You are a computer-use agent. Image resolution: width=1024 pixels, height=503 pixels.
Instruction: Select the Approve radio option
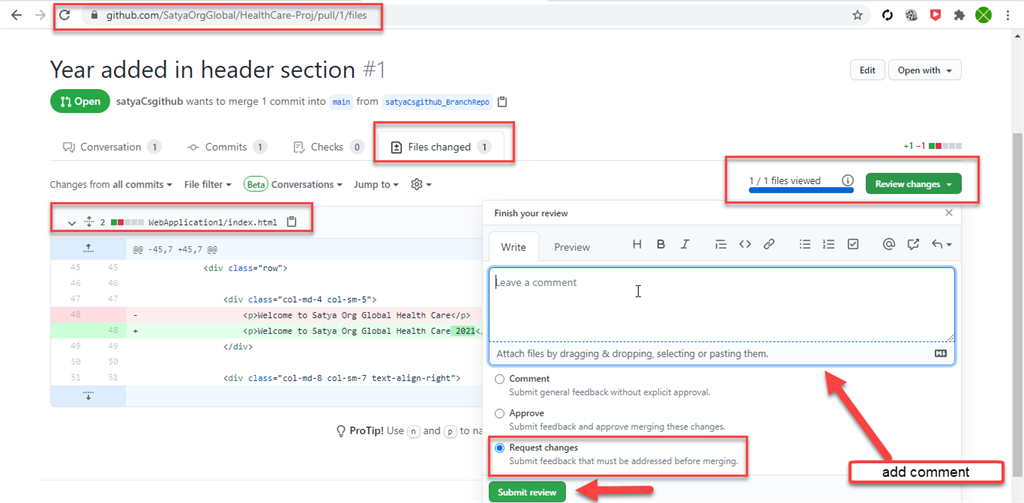tap(500, 414)
